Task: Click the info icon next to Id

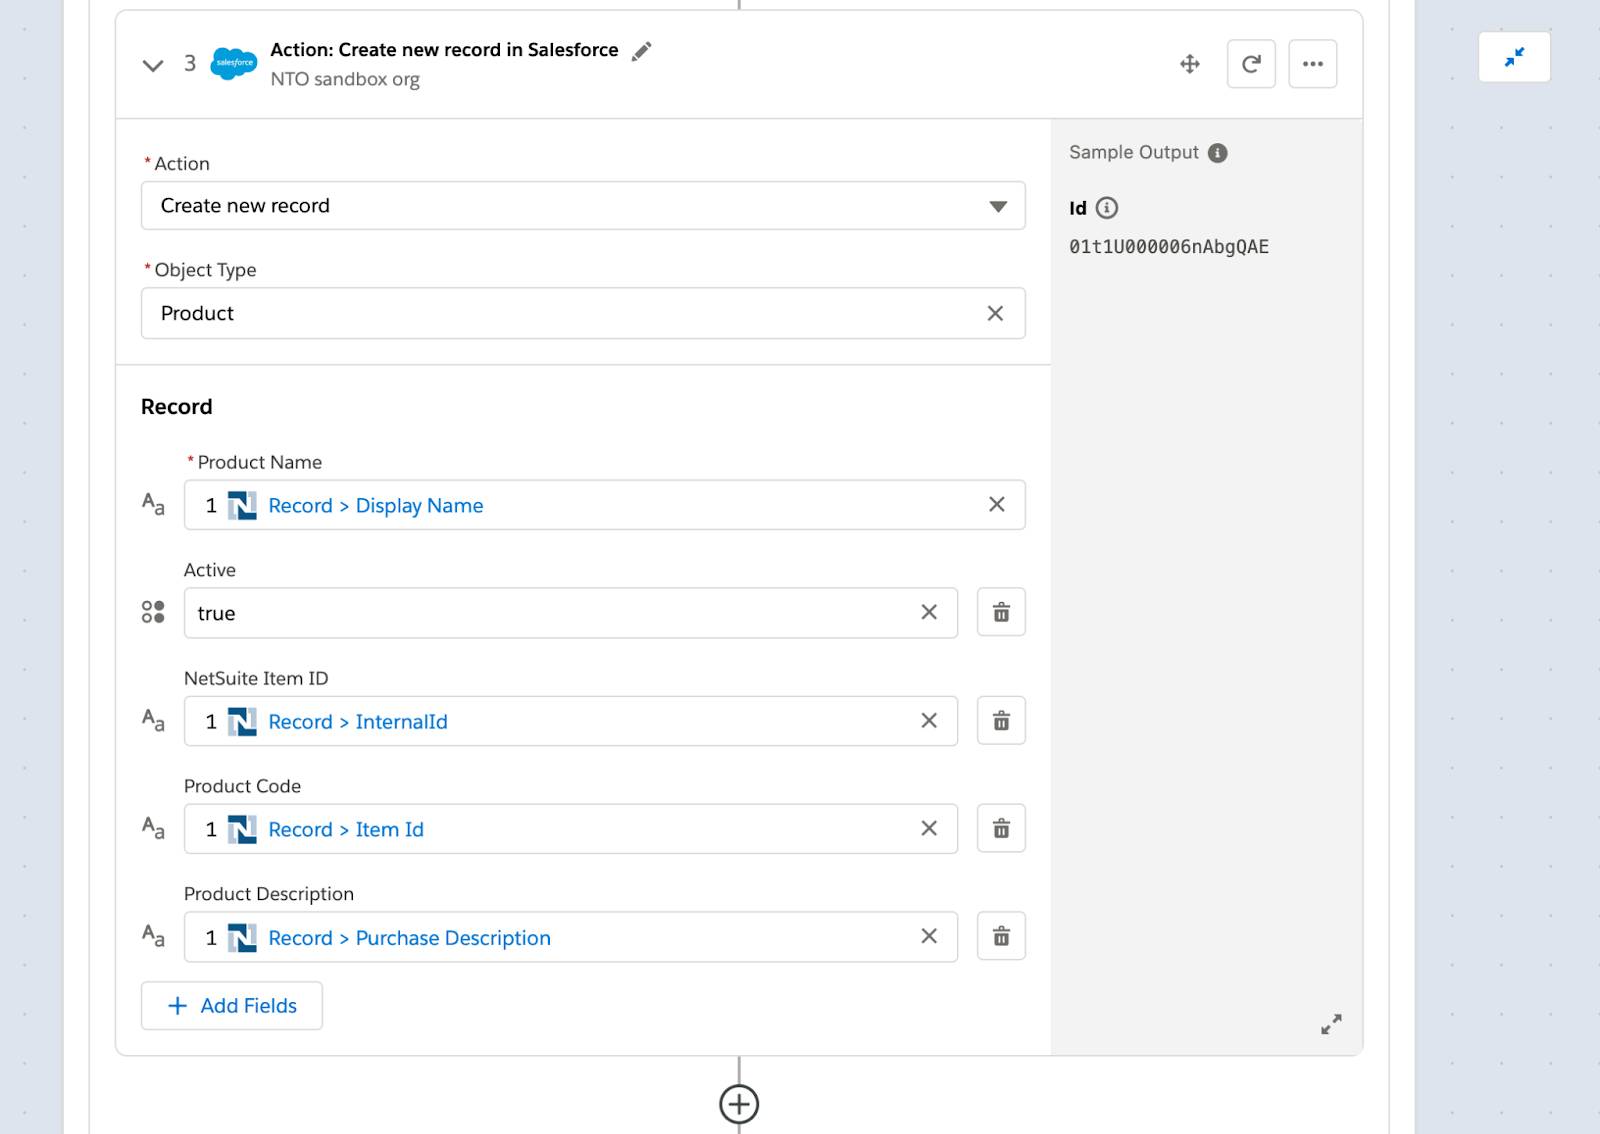Action: [1106, 208]
